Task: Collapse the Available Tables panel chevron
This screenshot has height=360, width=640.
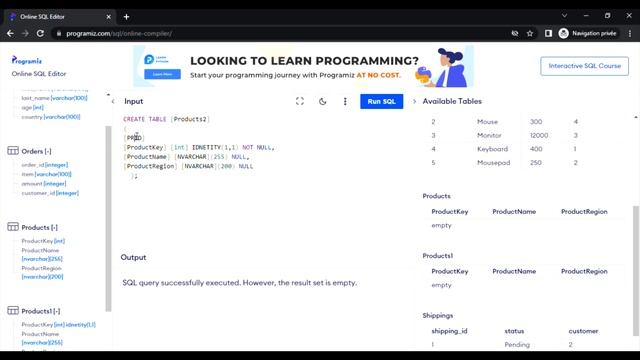Action: point(414,101)
